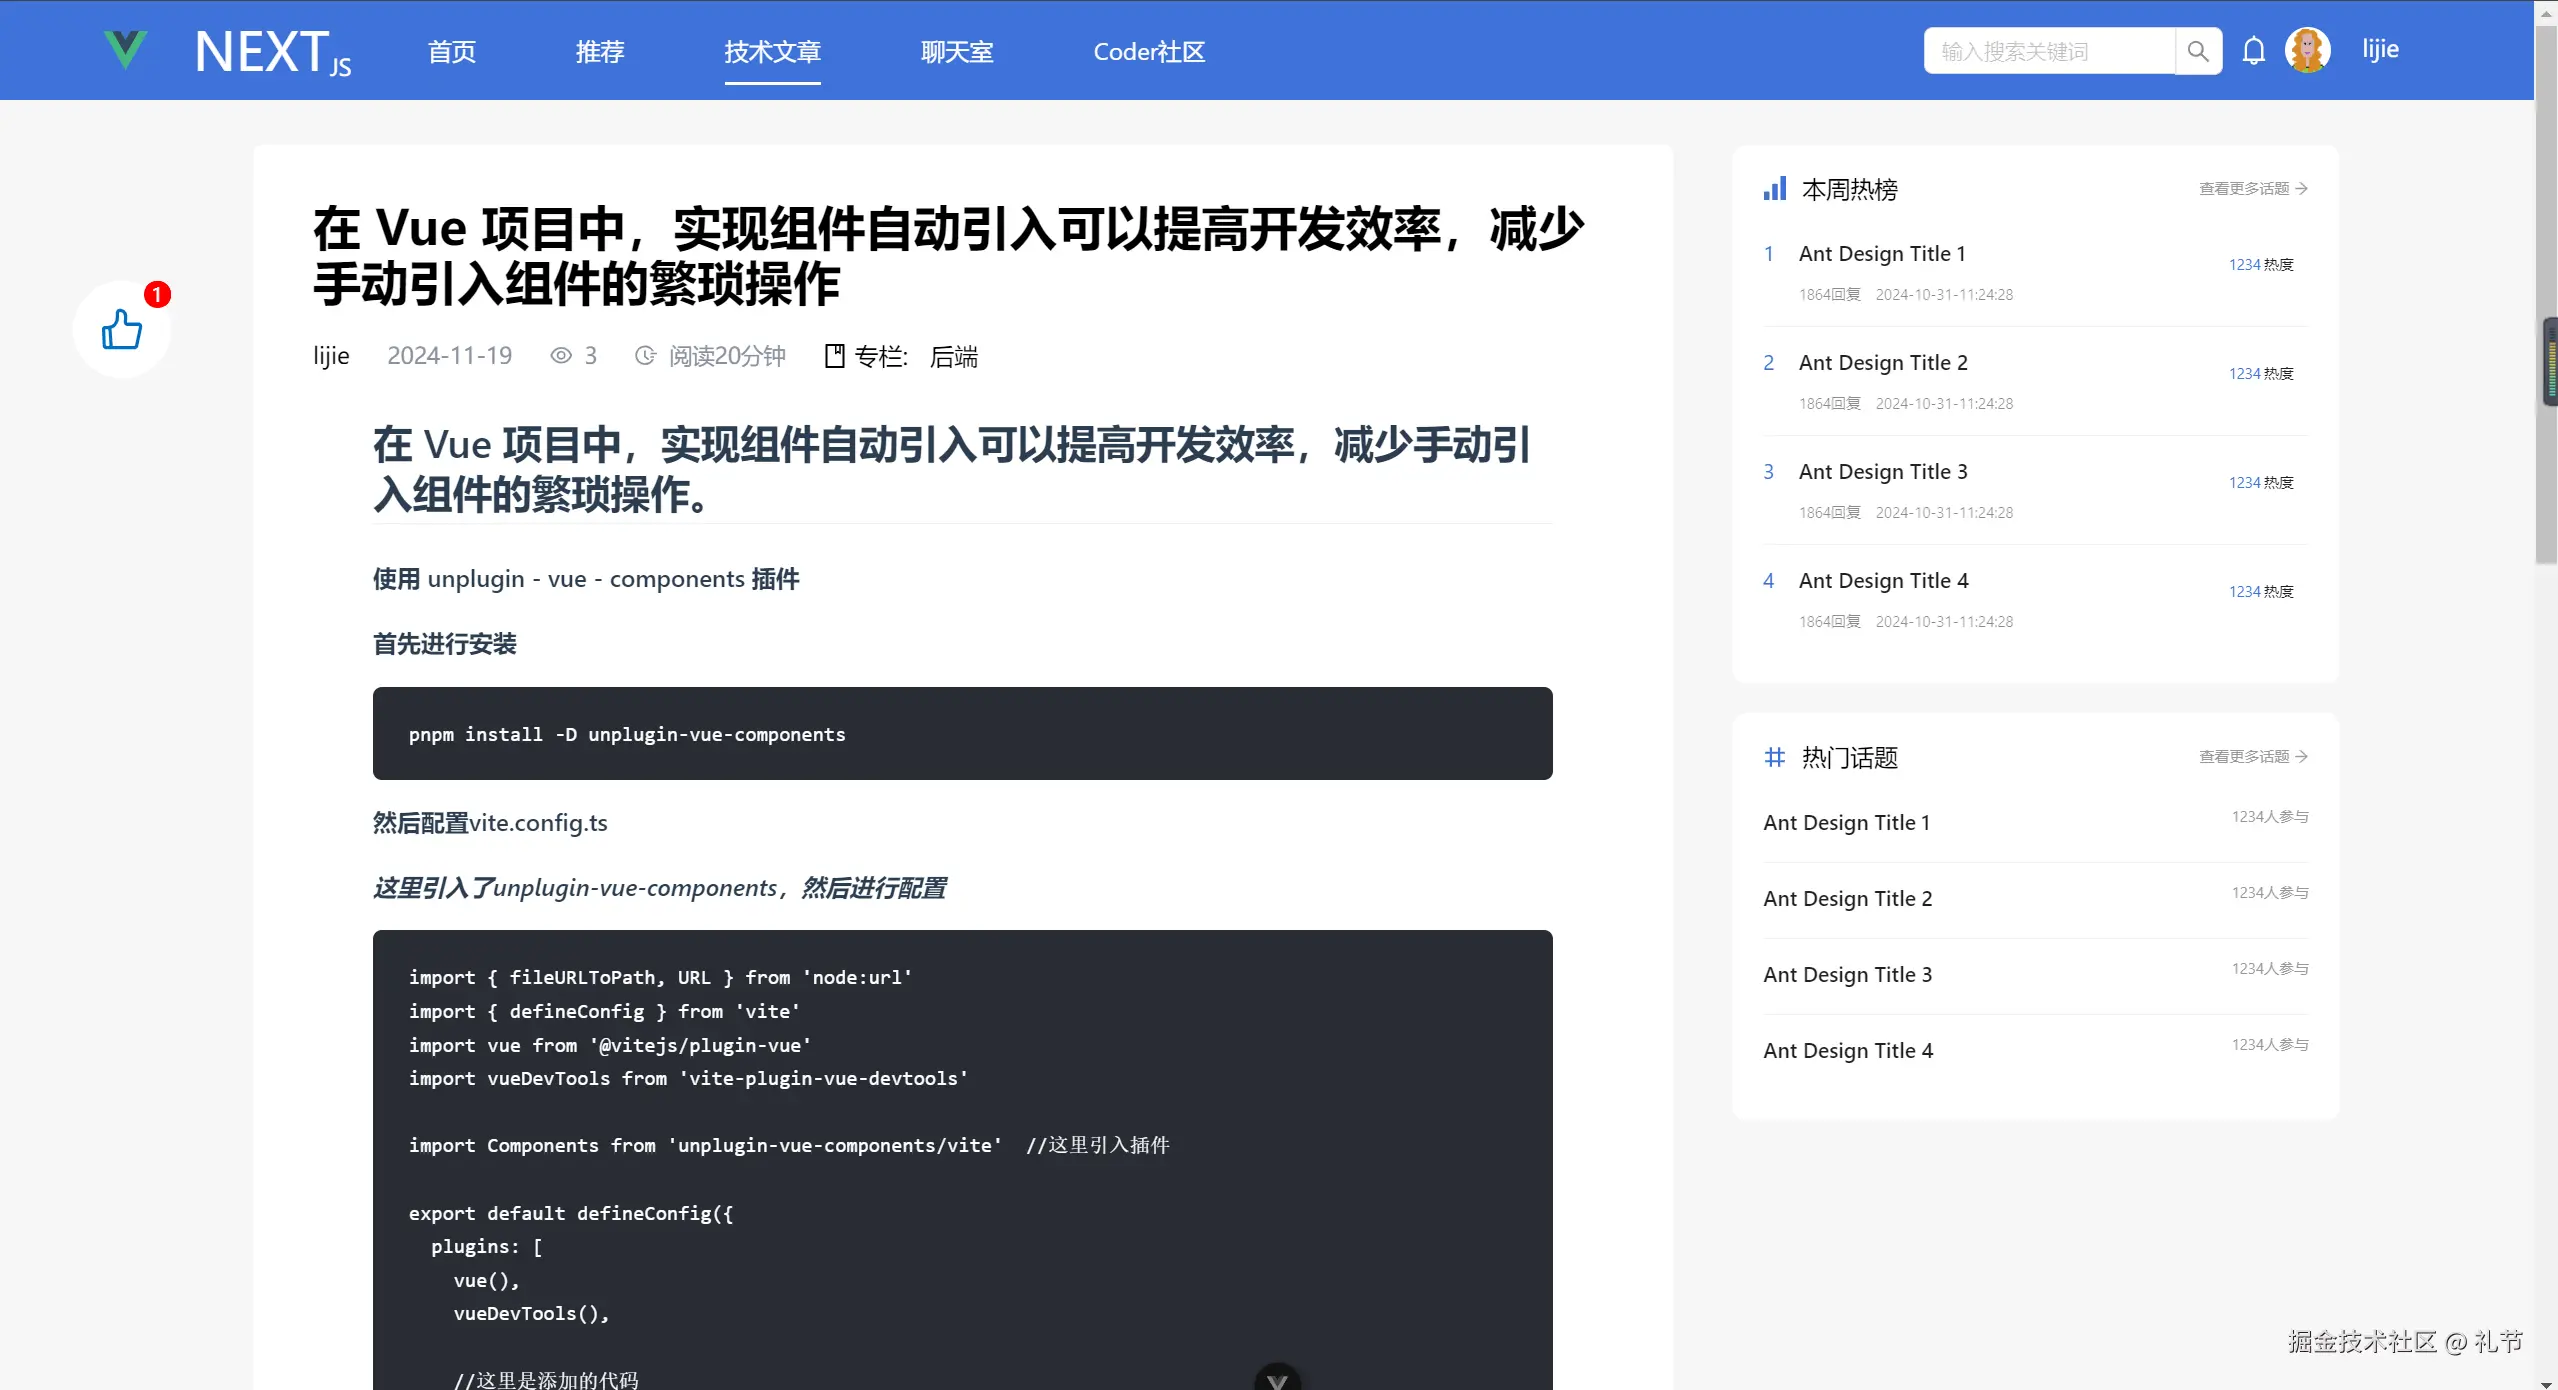The image size is (2558, 1390).
Task: Open Ant Design Title 2 in weekly ranking
Action: click(x=1883, y=363)
